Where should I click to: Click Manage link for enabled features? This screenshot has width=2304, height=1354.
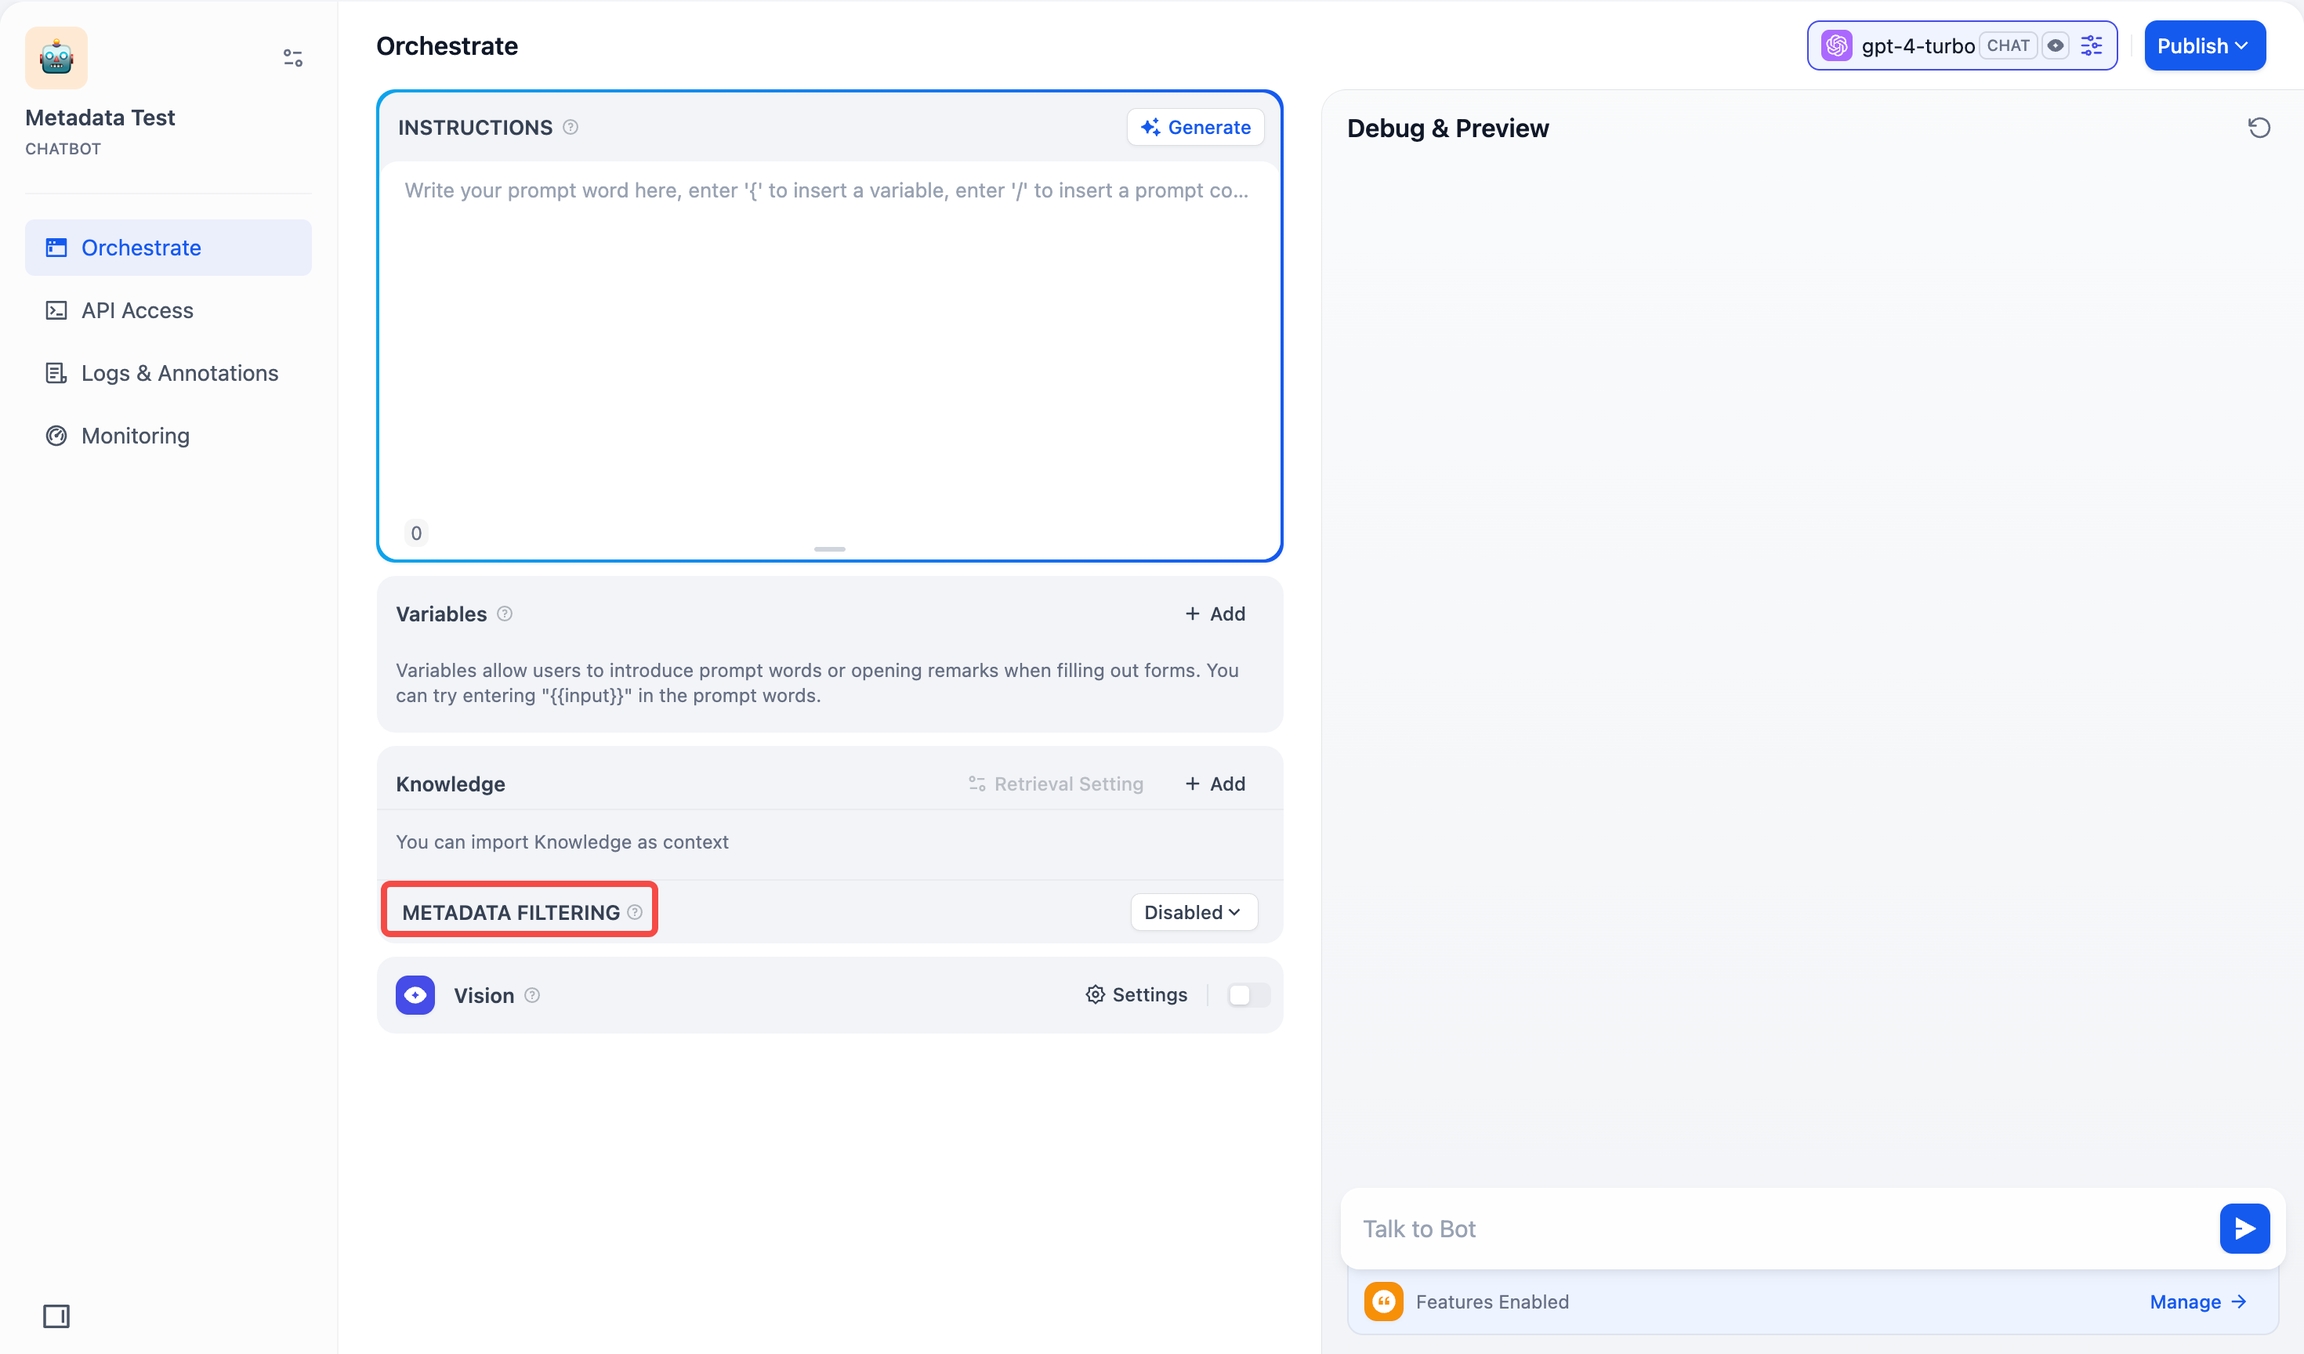point(2197,1302)
